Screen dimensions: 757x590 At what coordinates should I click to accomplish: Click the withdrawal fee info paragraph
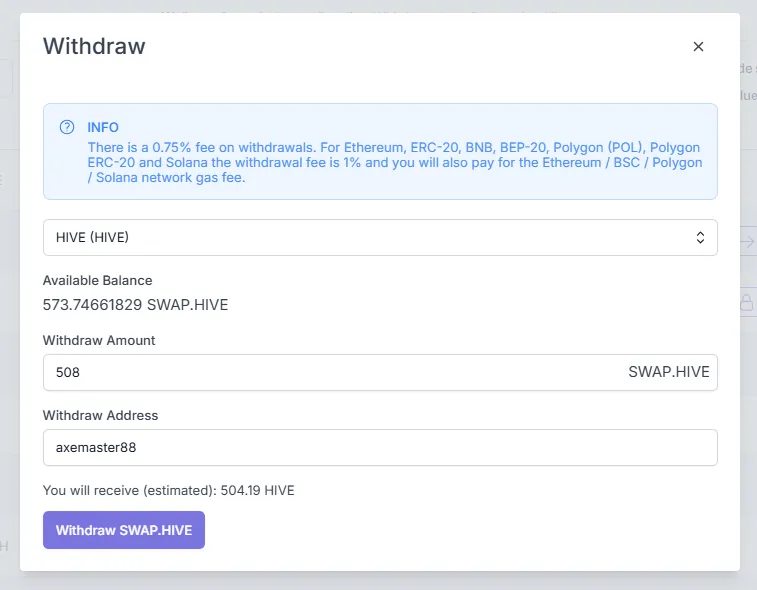[x=394, y=162]
